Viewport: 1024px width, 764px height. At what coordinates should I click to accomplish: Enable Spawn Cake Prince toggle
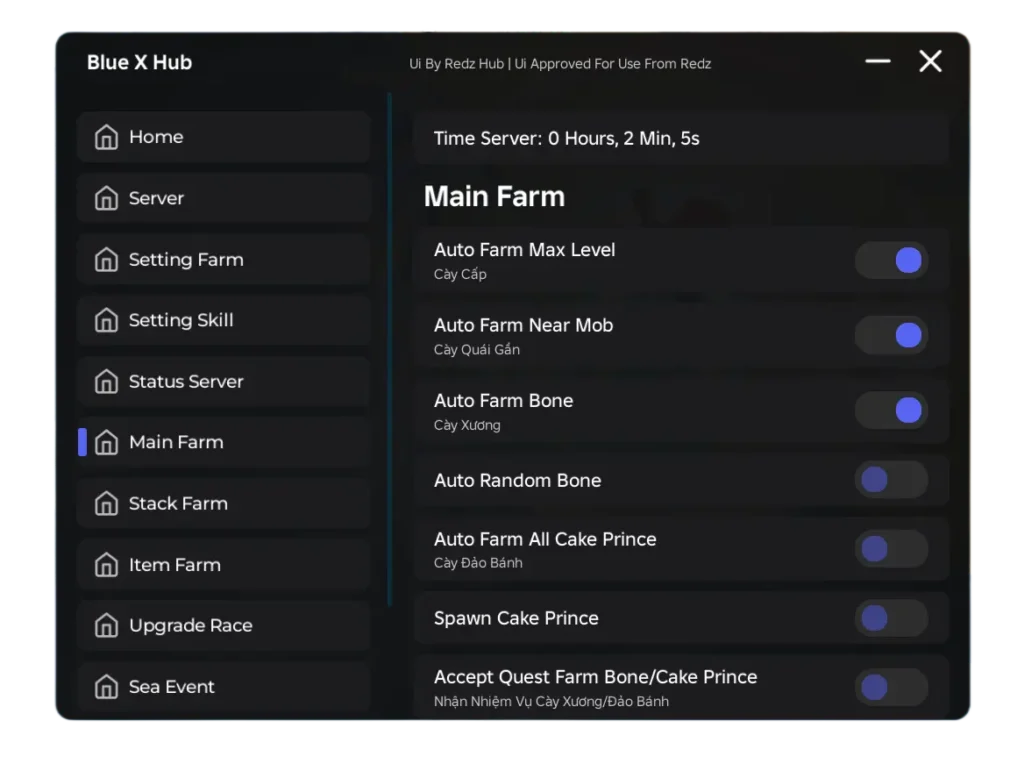[891, 618]
